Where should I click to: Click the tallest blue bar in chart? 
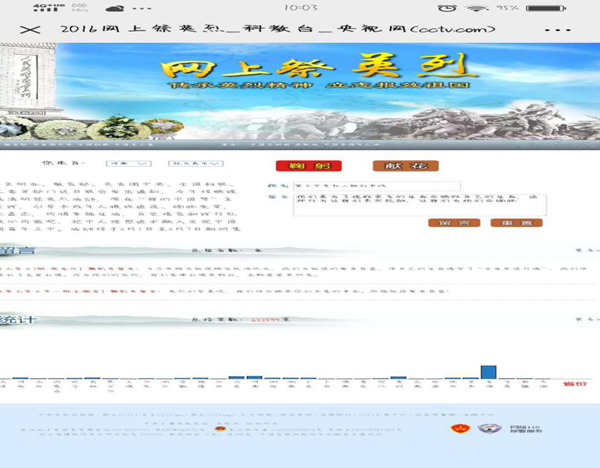(x=488, y=372)
